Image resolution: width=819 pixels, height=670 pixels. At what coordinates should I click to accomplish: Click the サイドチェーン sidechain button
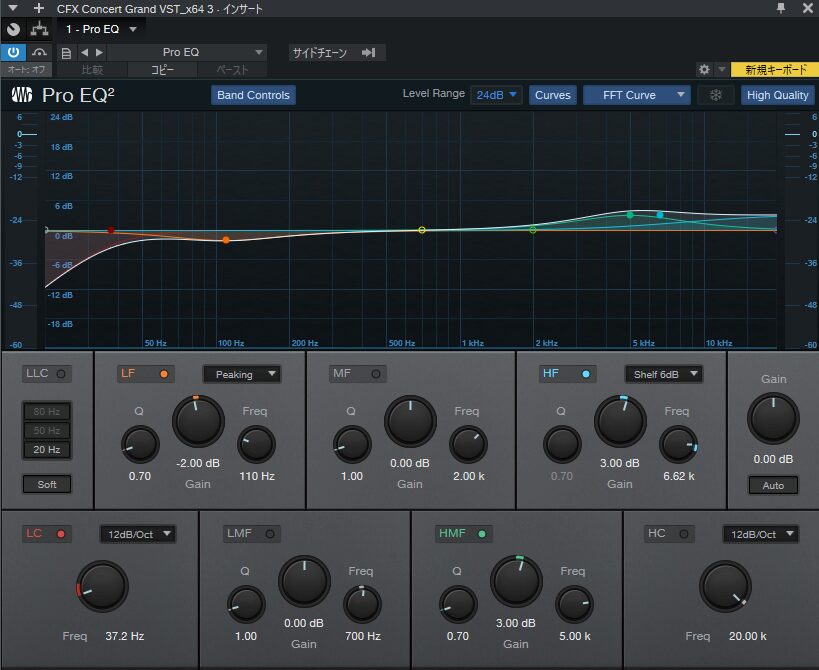pos(337,53)
